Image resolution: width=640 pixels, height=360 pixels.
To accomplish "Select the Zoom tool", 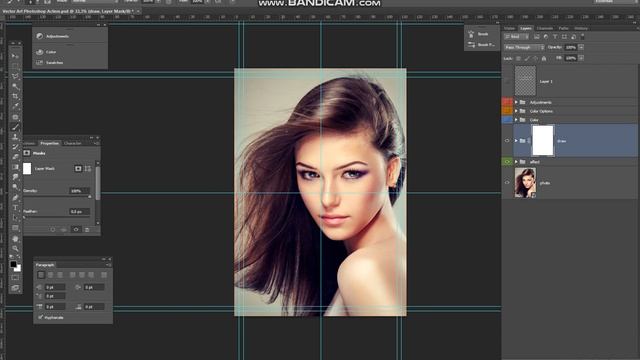I will (15, 248).
